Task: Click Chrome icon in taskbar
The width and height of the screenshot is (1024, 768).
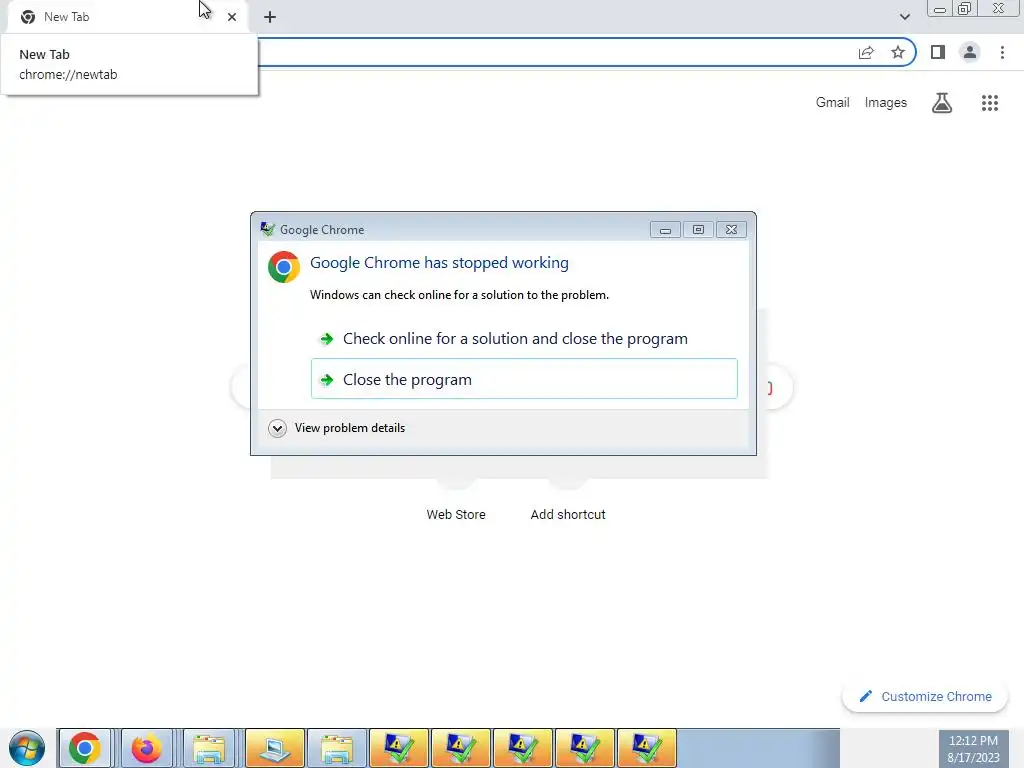Action: coord(85,748)
